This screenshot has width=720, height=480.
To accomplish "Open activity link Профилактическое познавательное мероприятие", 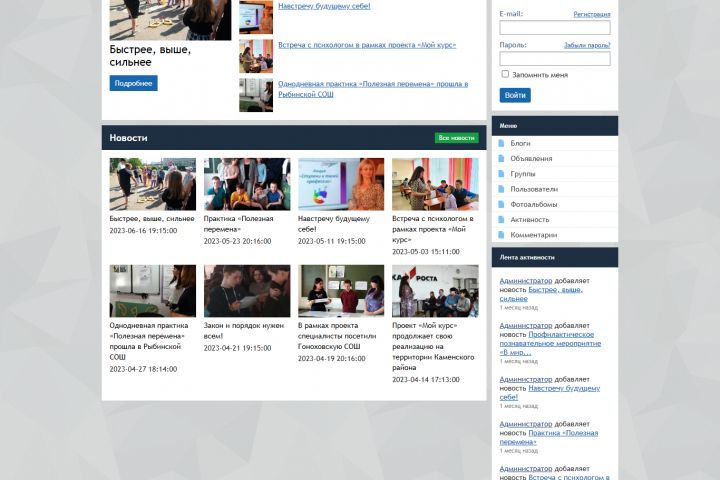I will pos(550,344).
